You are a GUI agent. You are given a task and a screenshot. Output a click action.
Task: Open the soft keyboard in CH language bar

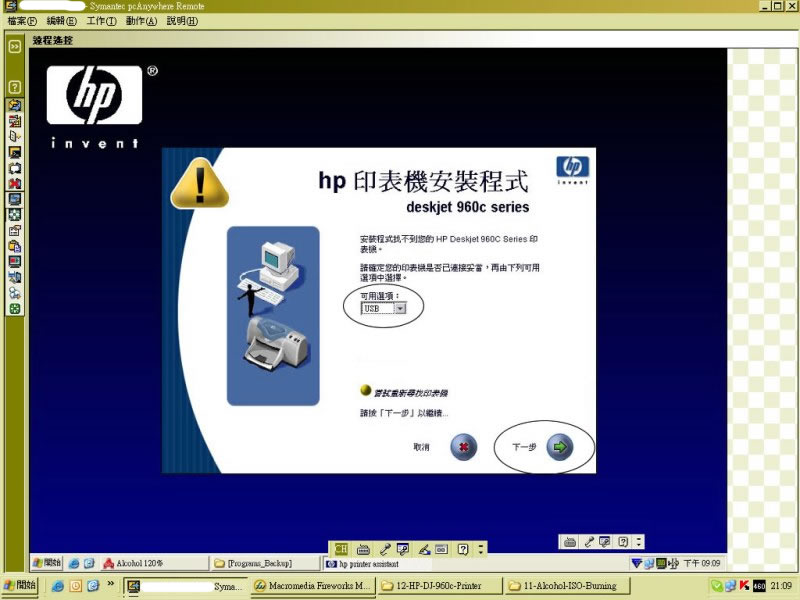[x=441, y=549]
